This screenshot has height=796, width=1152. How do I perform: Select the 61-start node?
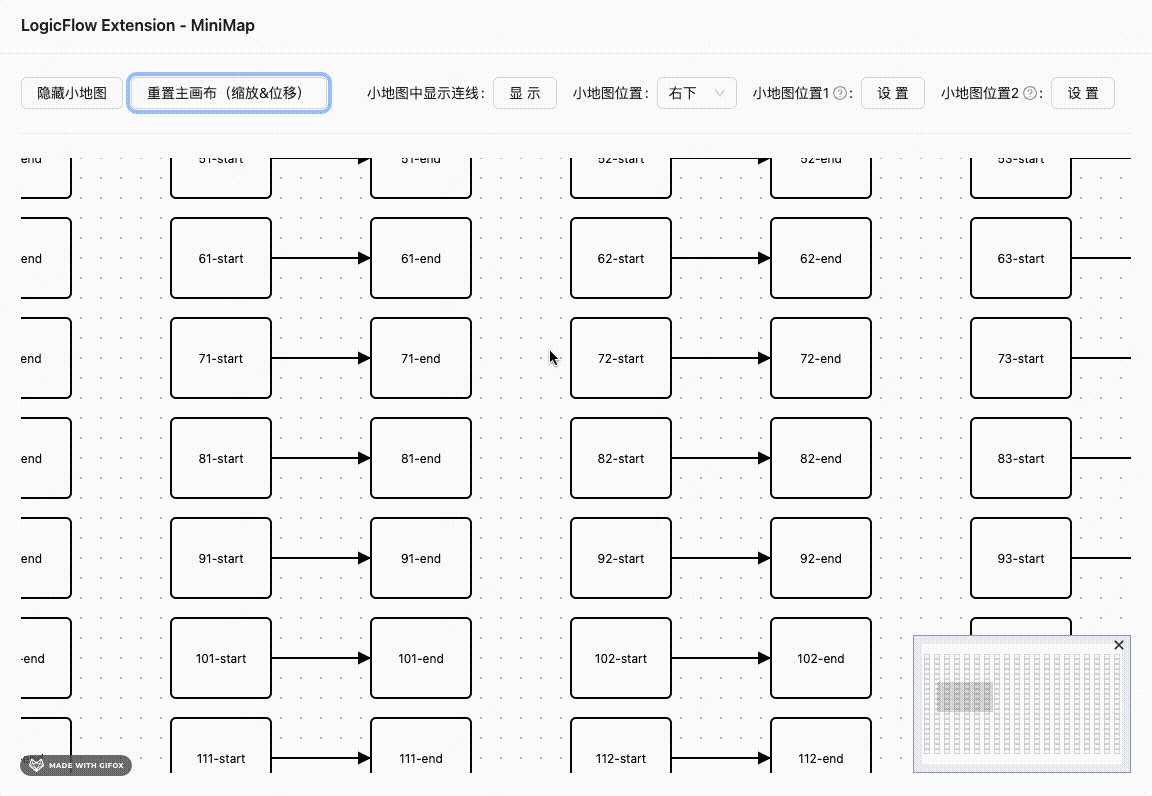pos(221,258)
